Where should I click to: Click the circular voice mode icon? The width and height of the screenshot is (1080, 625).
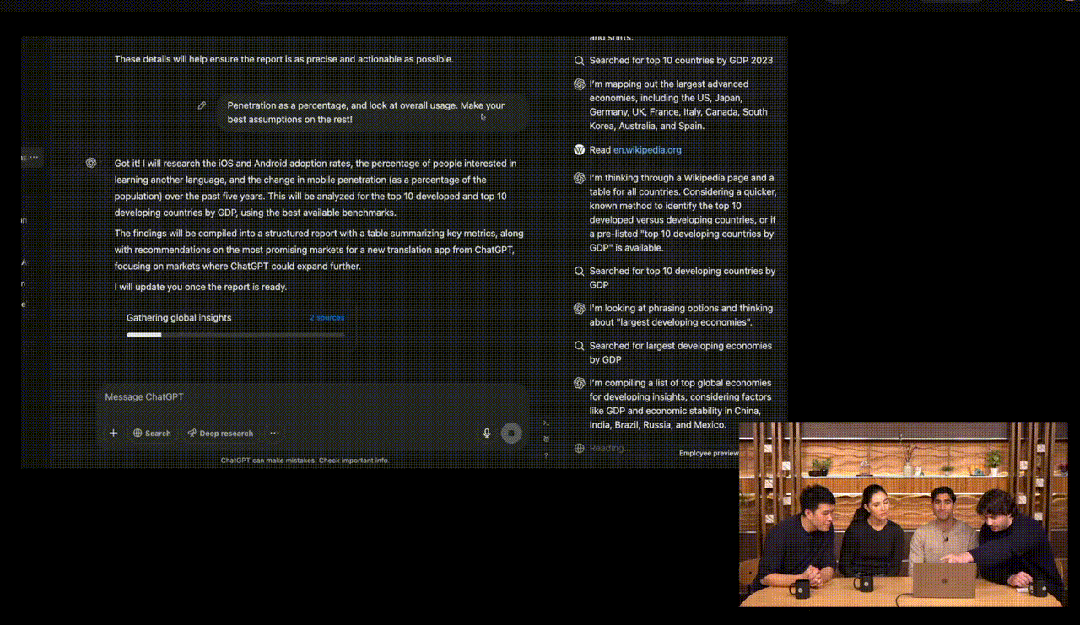(510, 432)
